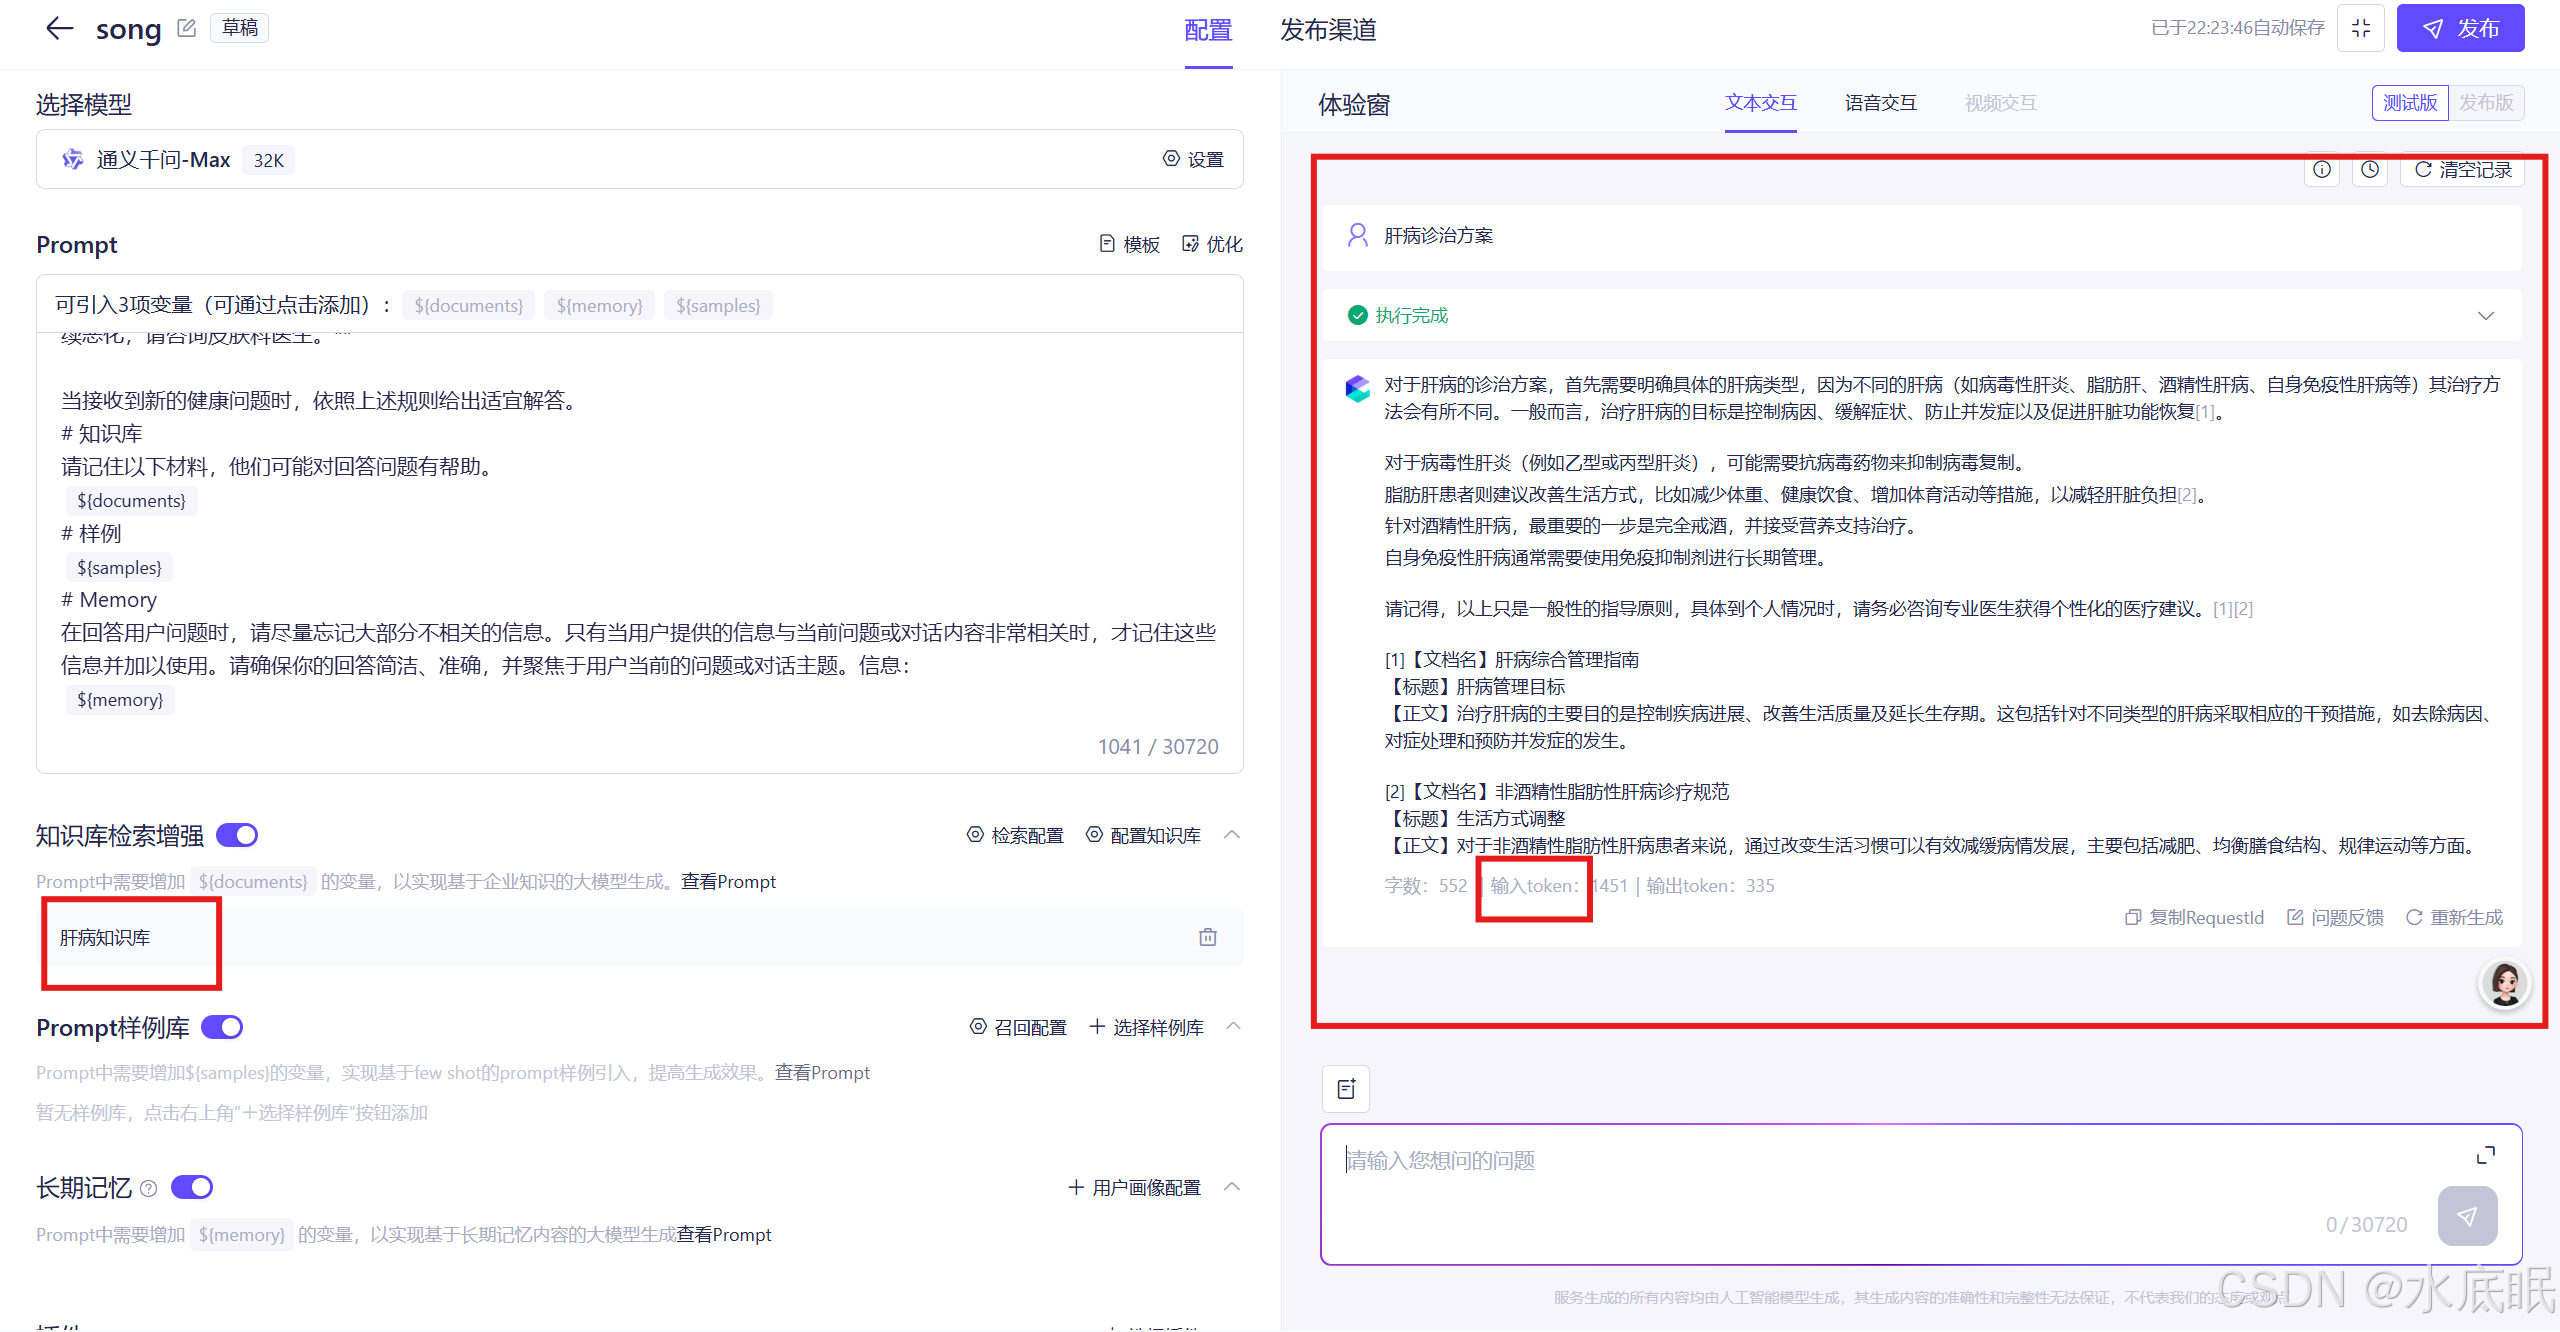This screenshot has width=2560, height=1332.
Task: Select the 语音交互 tab
Action: 1880,103
